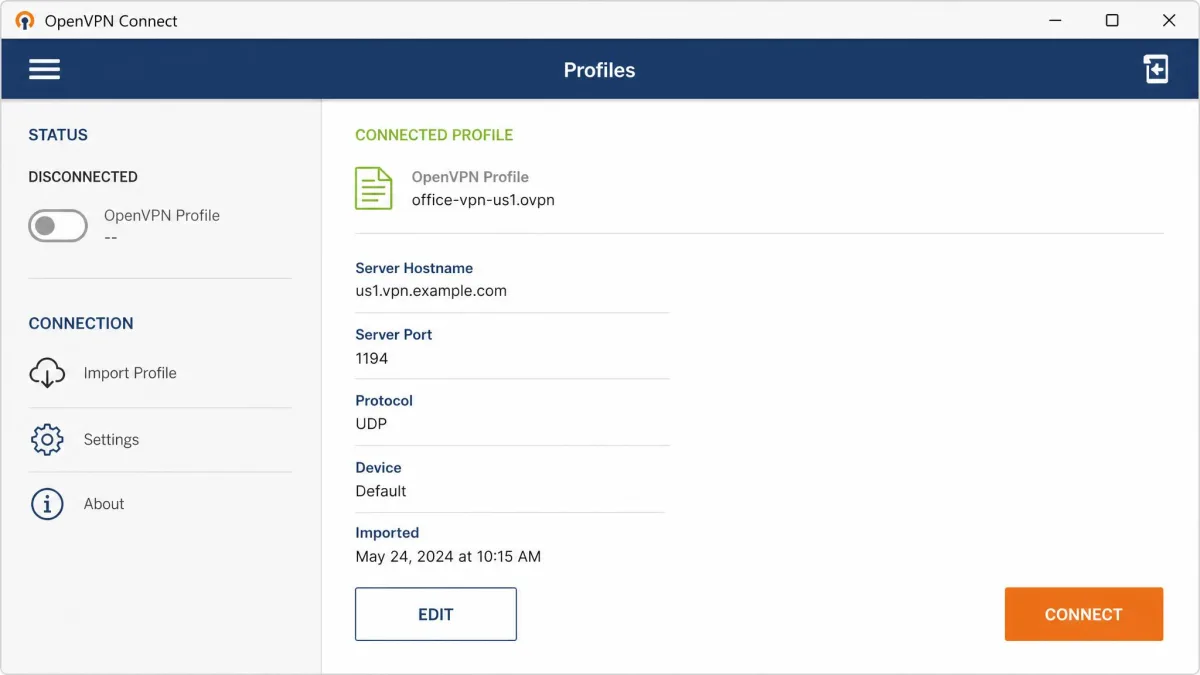Screen dimensions: 1200x675
Task: Click the About info icon
Action: [47, 504]
